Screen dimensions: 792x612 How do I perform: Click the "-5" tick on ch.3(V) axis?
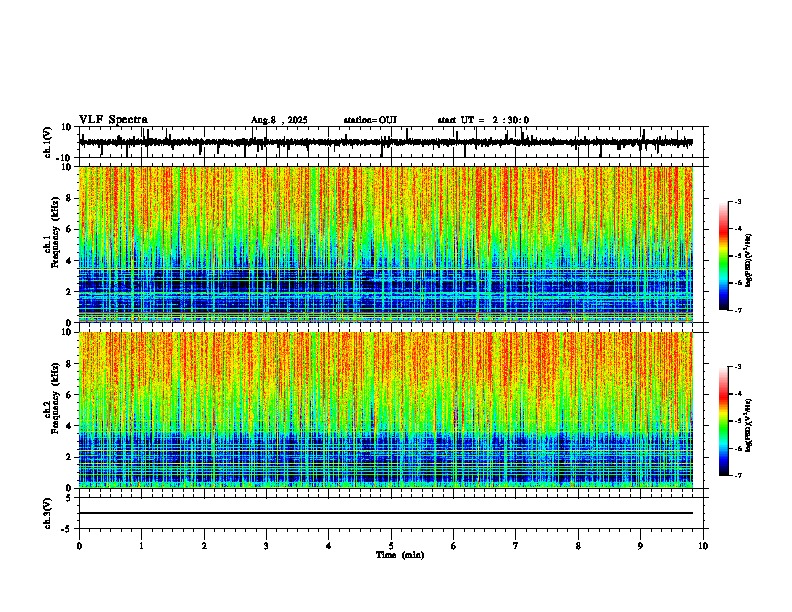(x=67, y=529)
